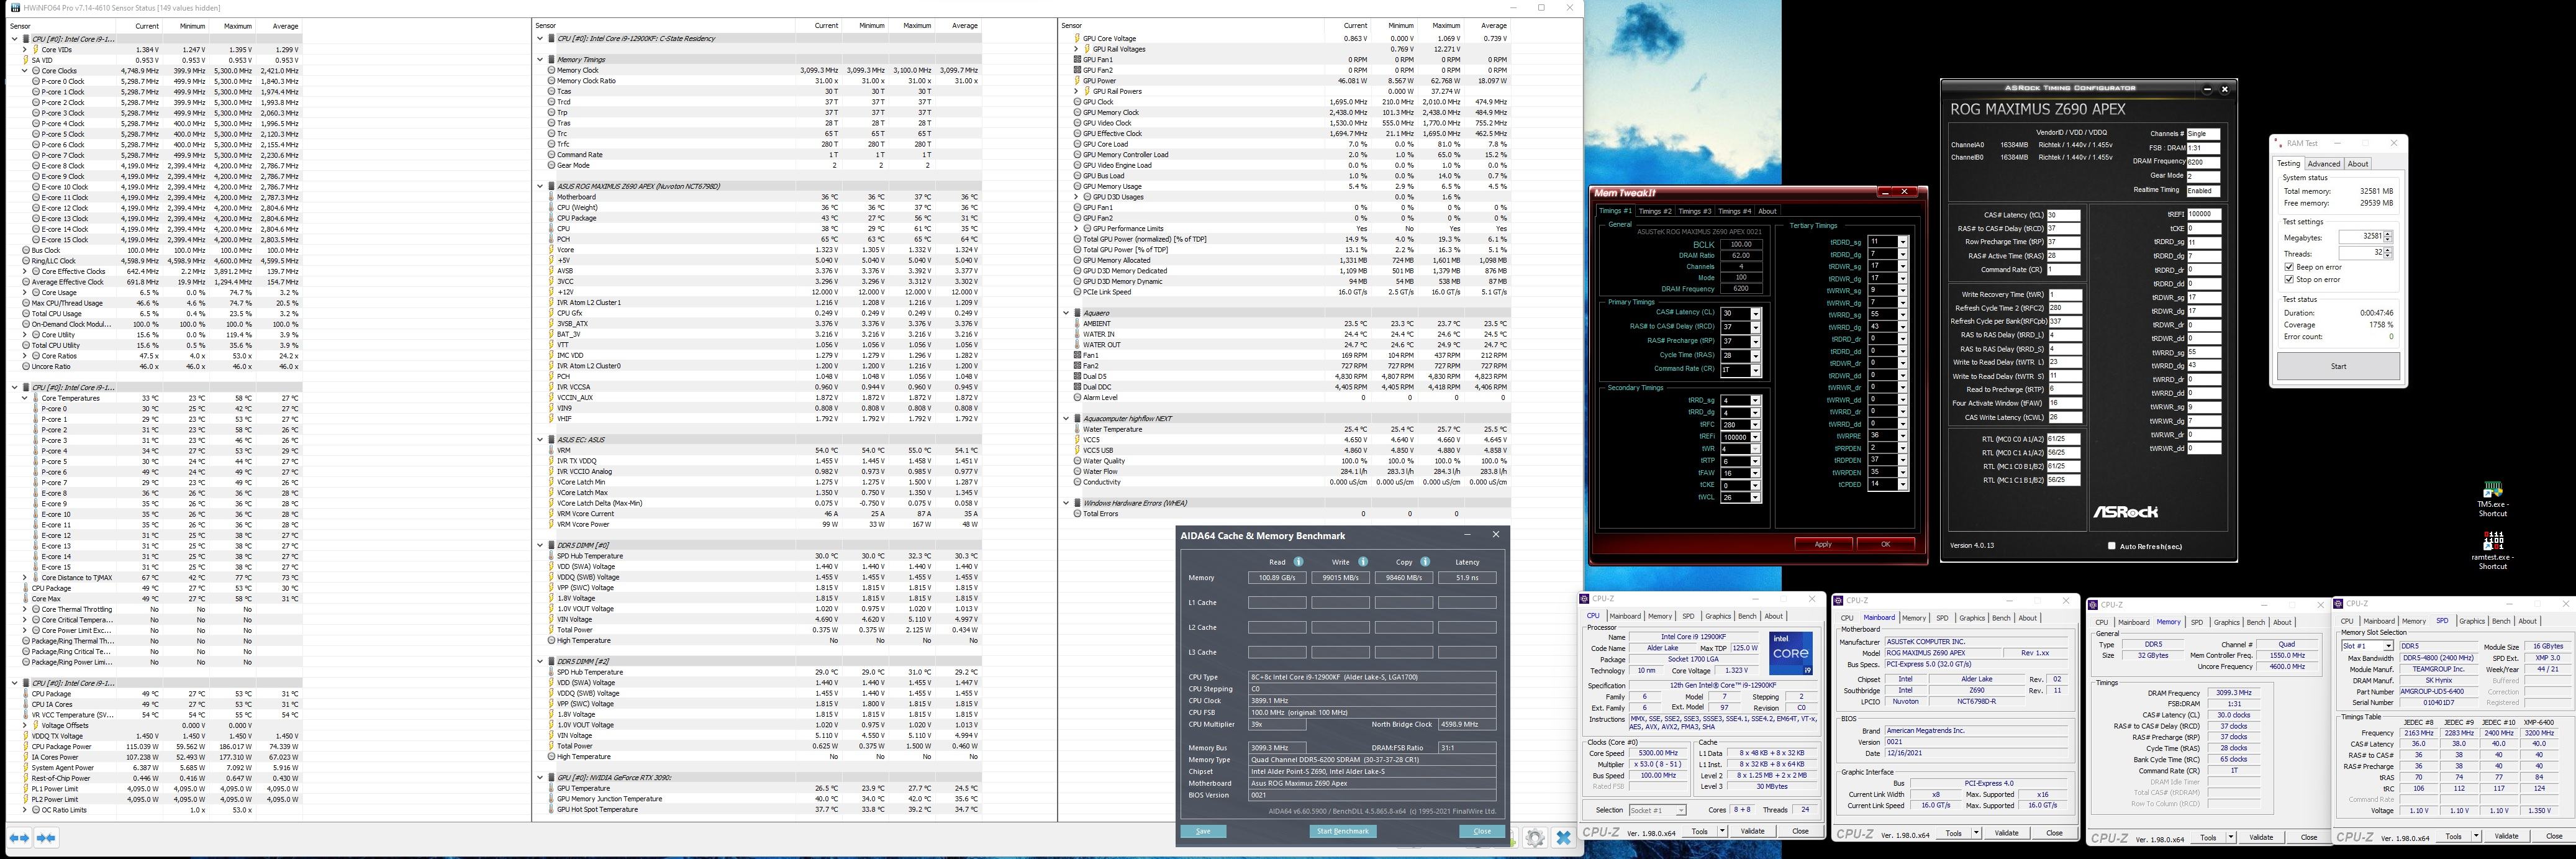The width and height of the screenshot is (2576, 859).
Task: Click the Read info icon in AIDA64
Action: point(1298,562)
